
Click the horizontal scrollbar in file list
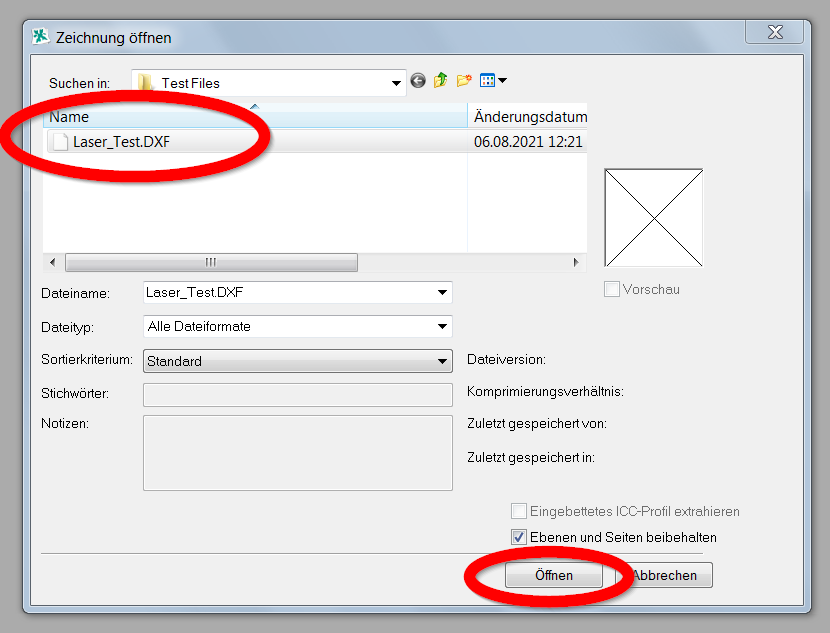tap(211, 262)
